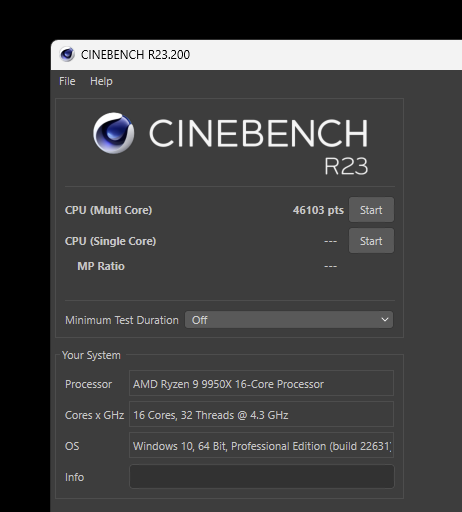Click the Cores x GHz label
The width and height of the screenshot is (462, 512).
(x=94, y=415)
